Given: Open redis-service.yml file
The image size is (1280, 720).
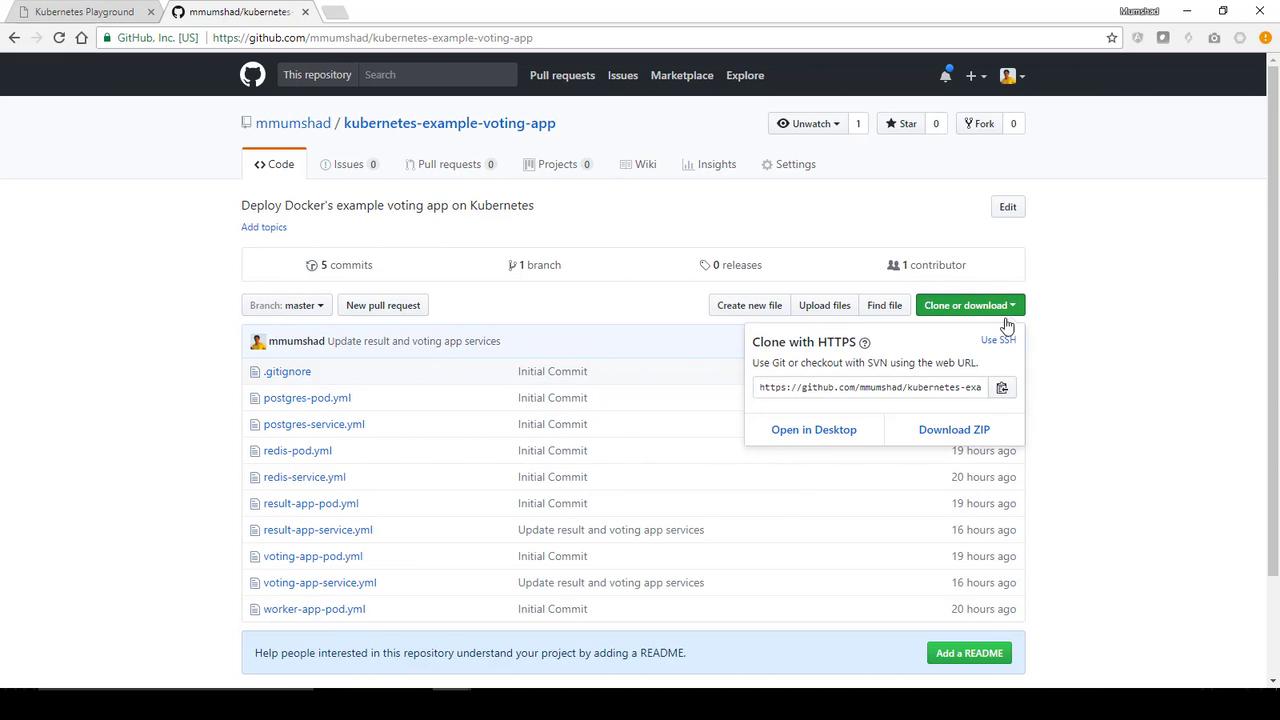Looking at the screenshot, I should point(305,477).
